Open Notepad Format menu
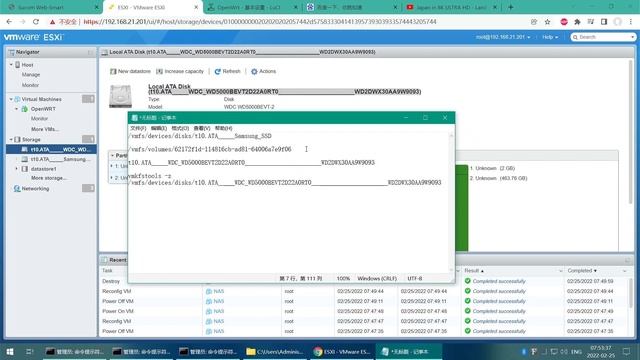 pyautogui.click(x=180, y=128)
